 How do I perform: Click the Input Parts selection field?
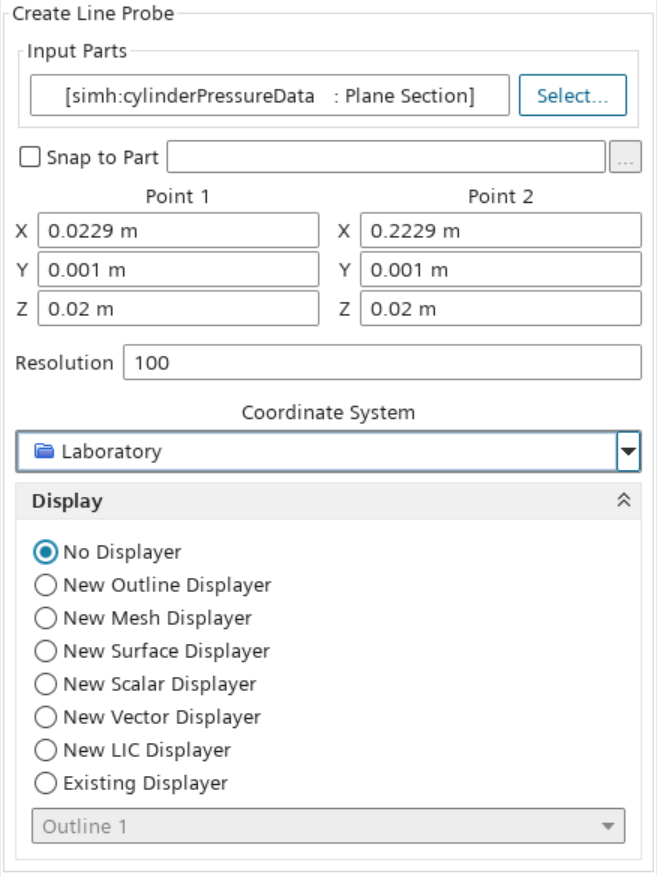(269, 96)
